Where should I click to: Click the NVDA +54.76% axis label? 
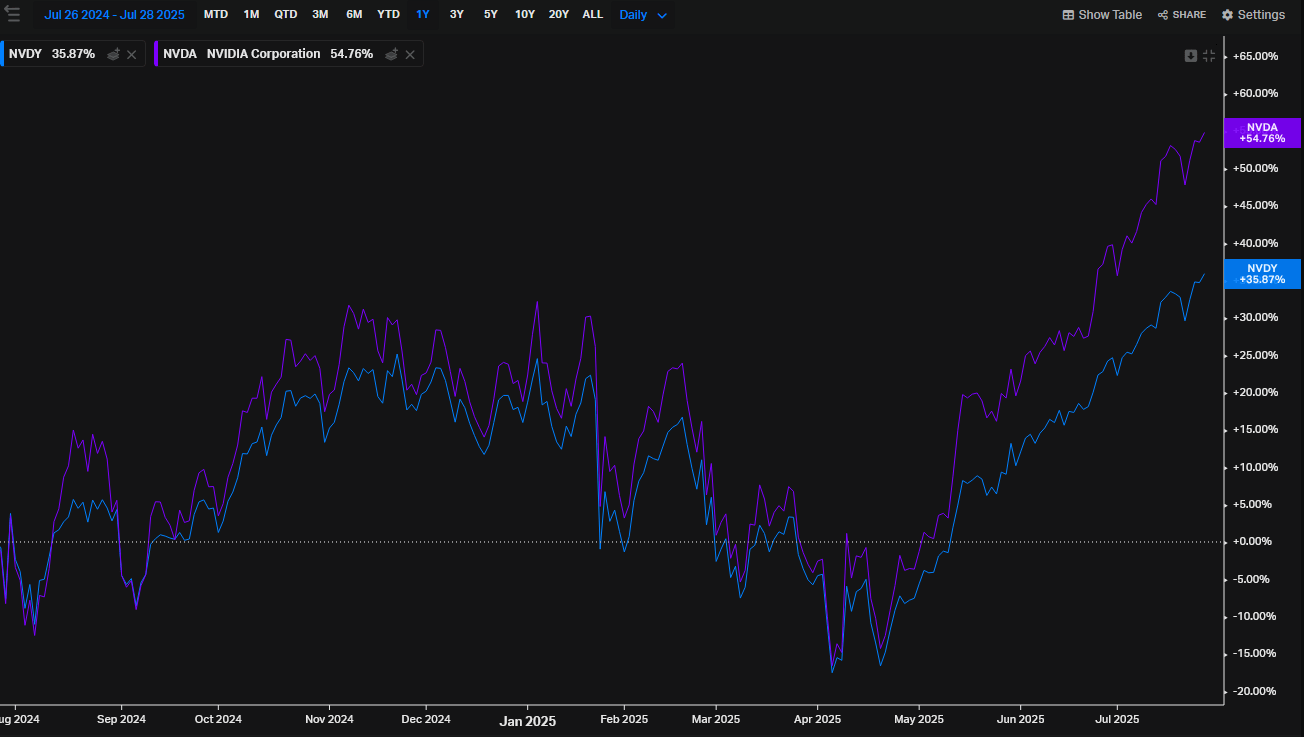(x=1261, y=133)
